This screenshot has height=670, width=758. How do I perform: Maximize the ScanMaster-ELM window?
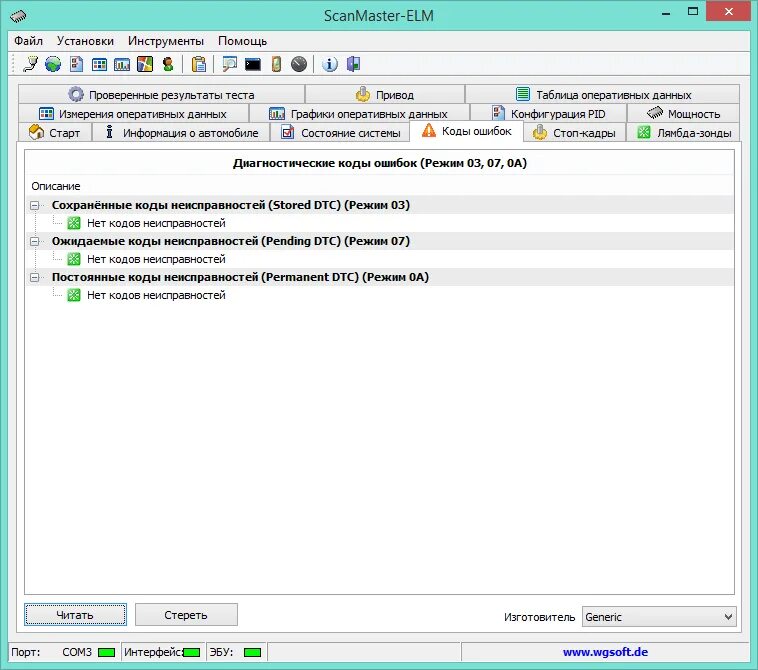pos(693,12)
